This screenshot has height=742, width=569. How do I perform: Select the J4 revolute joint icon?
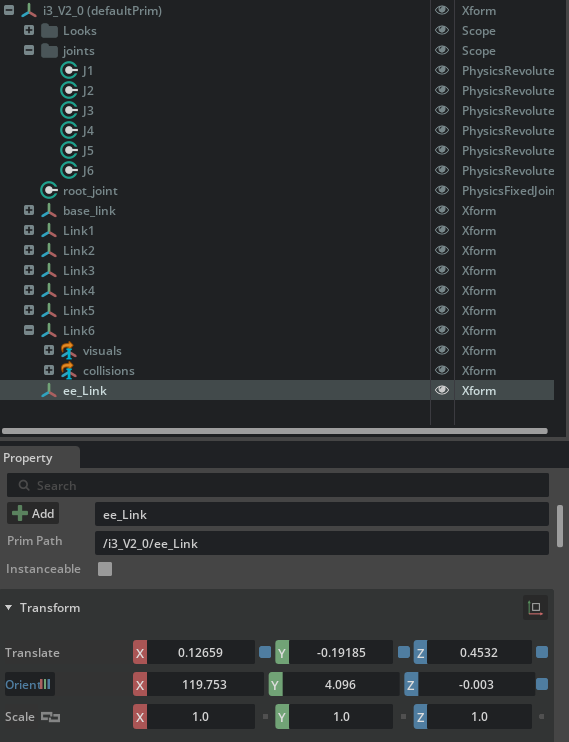click(x=69, y=130)
